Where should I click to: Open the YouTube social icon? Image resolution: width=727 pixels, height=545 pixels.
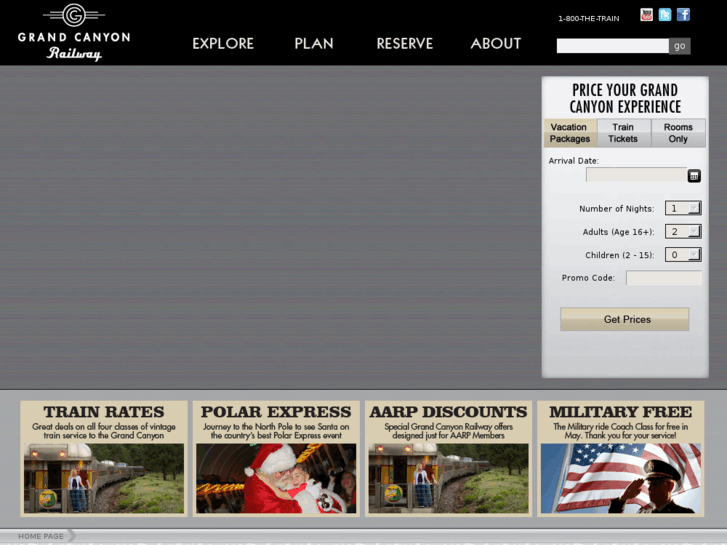pos(646,15)
